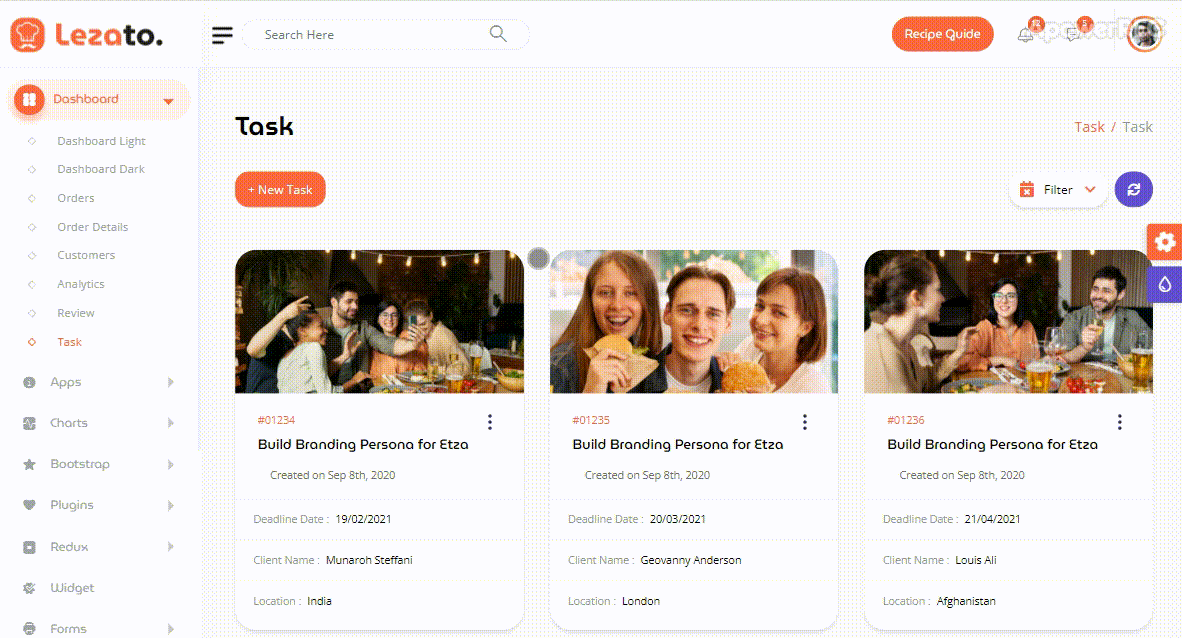Go to Order Details menu item

coord(93,227)
